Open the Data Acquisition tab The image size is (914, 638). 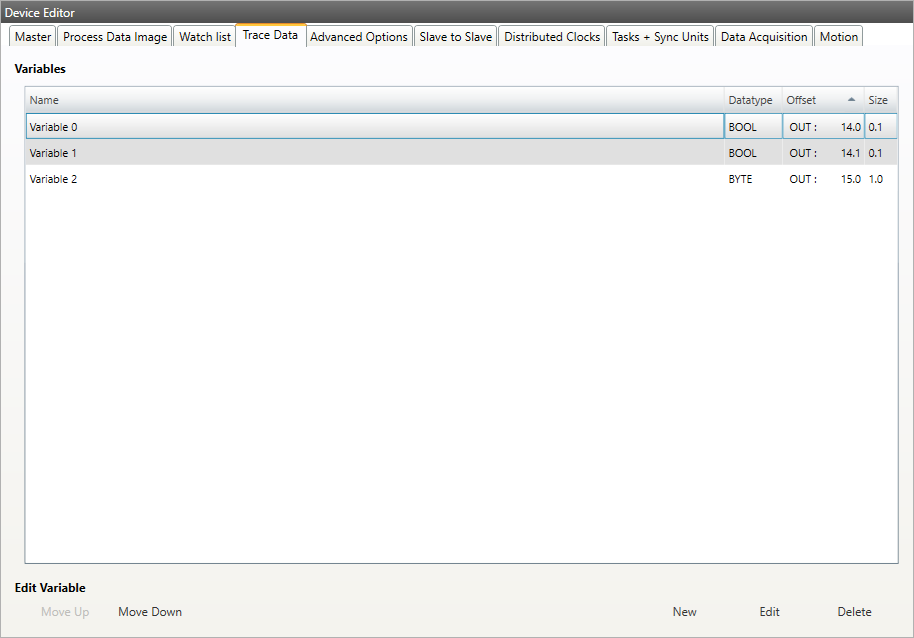pyautogui.click(x=764, y=37)
